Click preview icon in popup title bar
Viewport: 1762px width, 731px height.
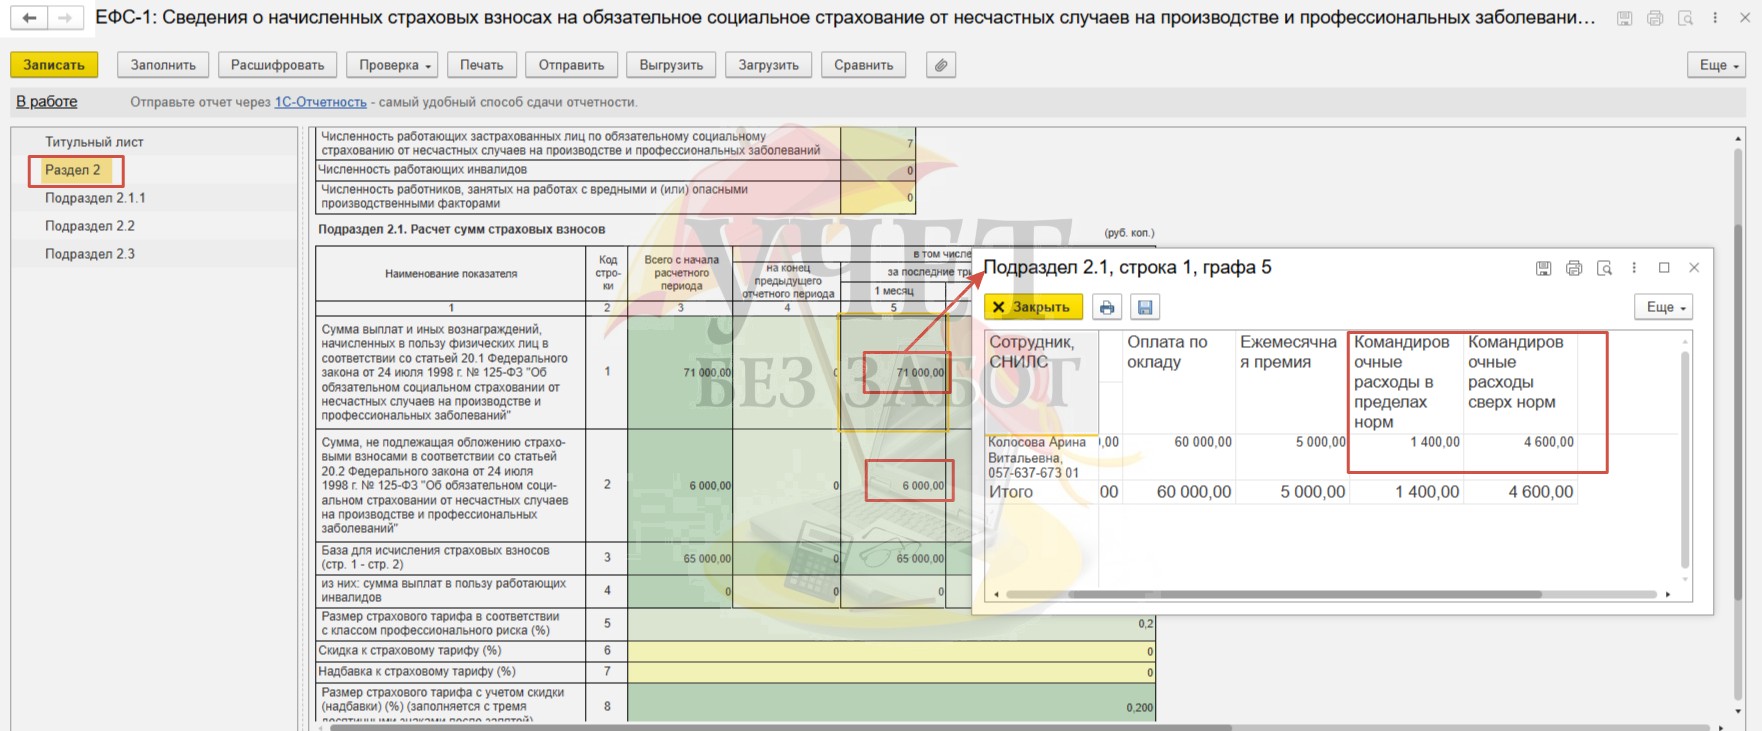[x=1604, y=268]
